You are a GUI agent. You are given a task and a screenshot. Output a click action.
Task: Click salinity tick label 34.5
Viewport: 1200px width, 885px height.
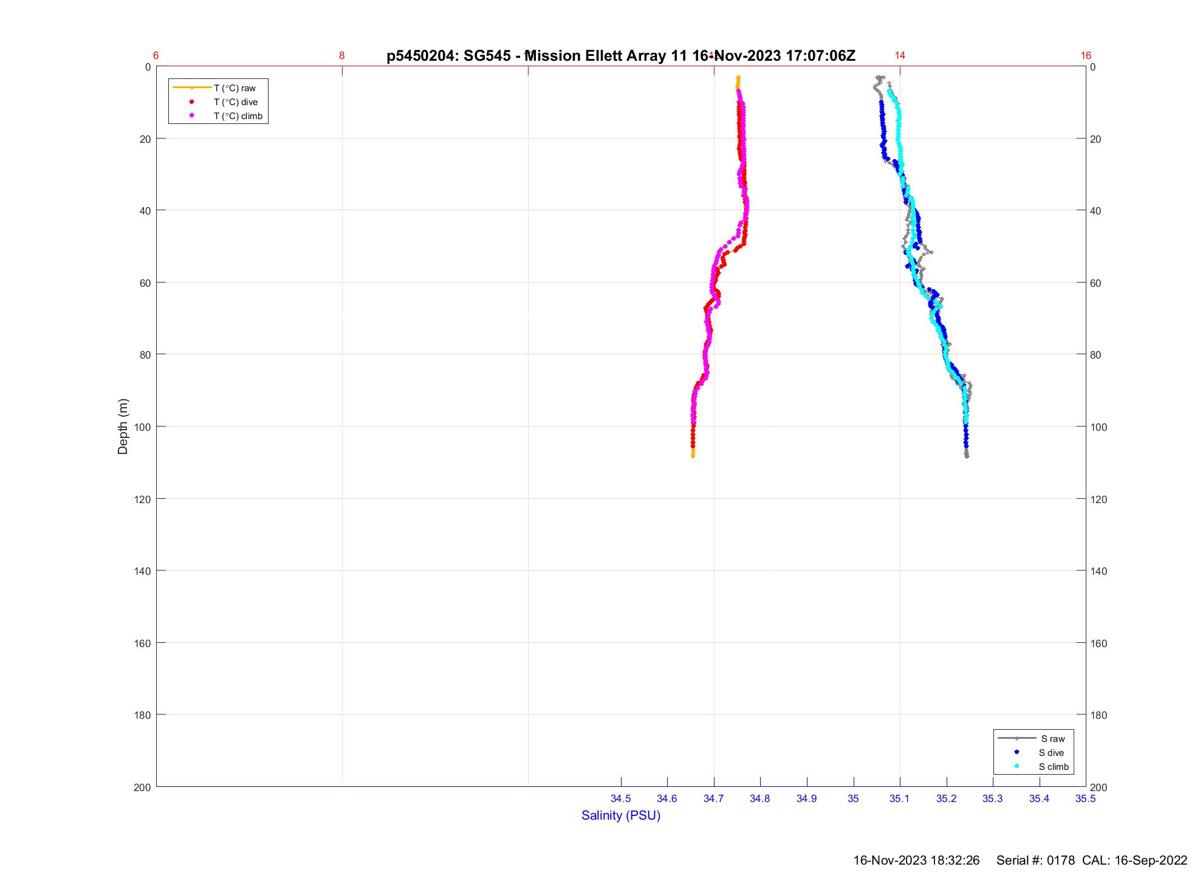621,799
